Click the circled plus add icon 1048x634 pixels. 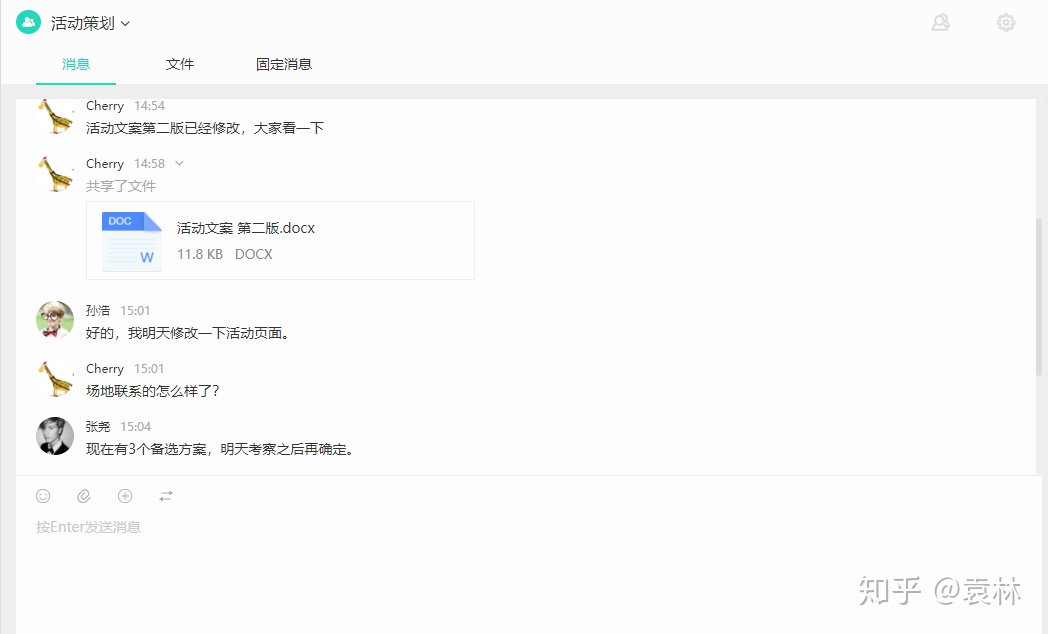125,496
